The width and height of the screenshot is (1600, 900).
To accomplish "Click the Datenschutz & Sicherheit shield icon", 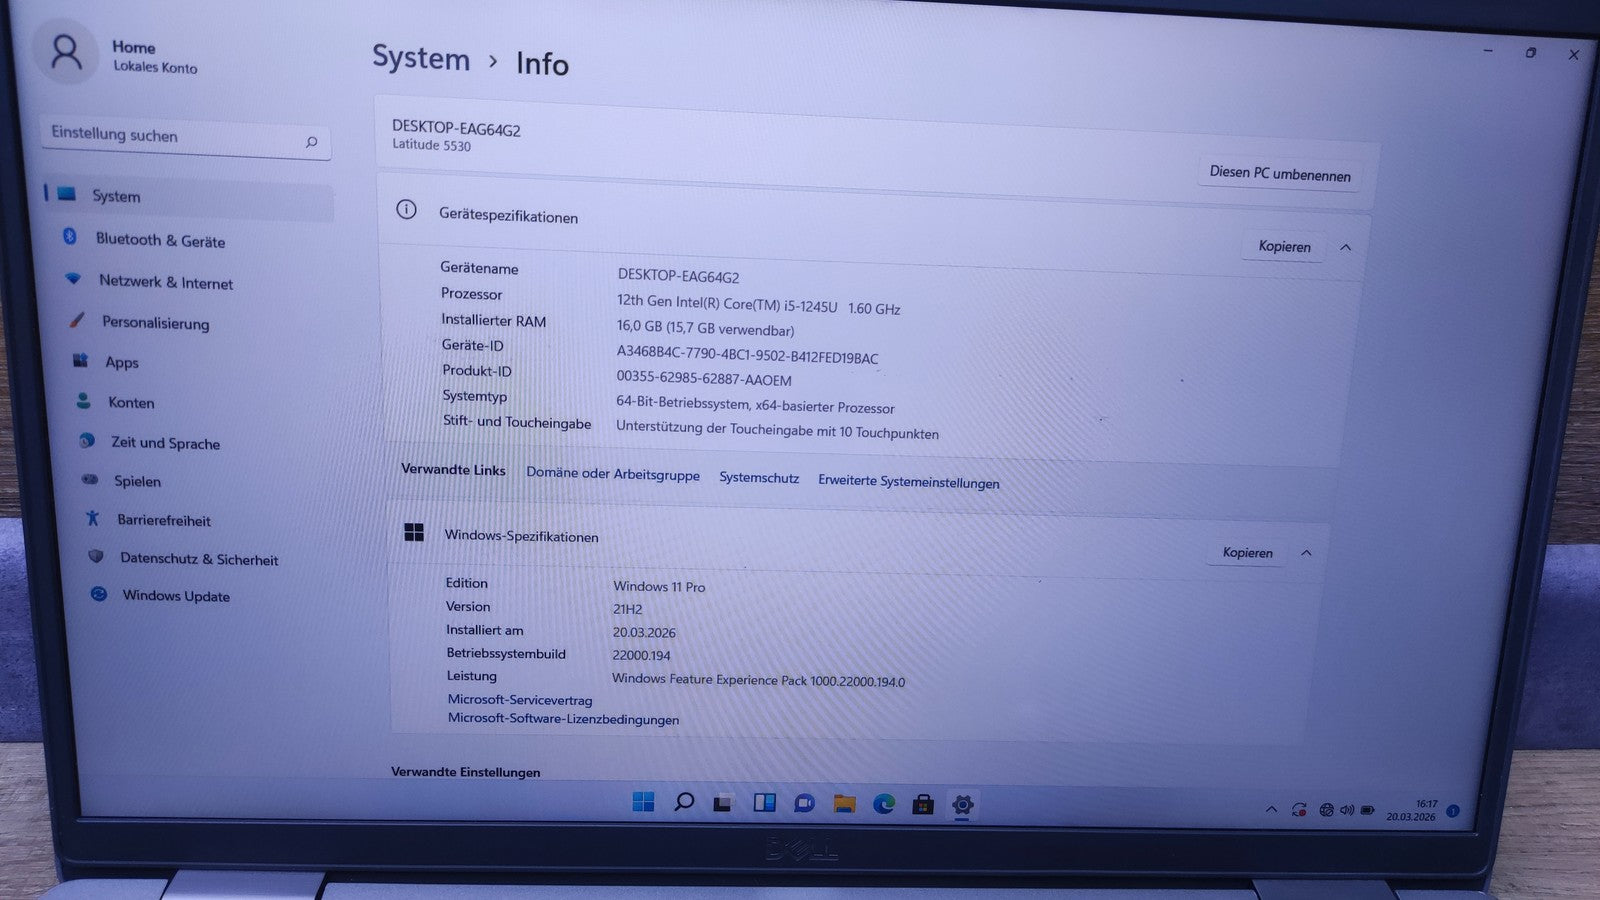I will point(96,556).
